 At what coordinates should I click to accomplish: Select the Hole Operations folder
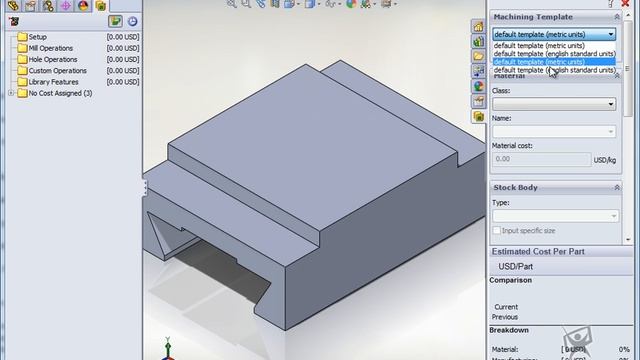(47, 59)
